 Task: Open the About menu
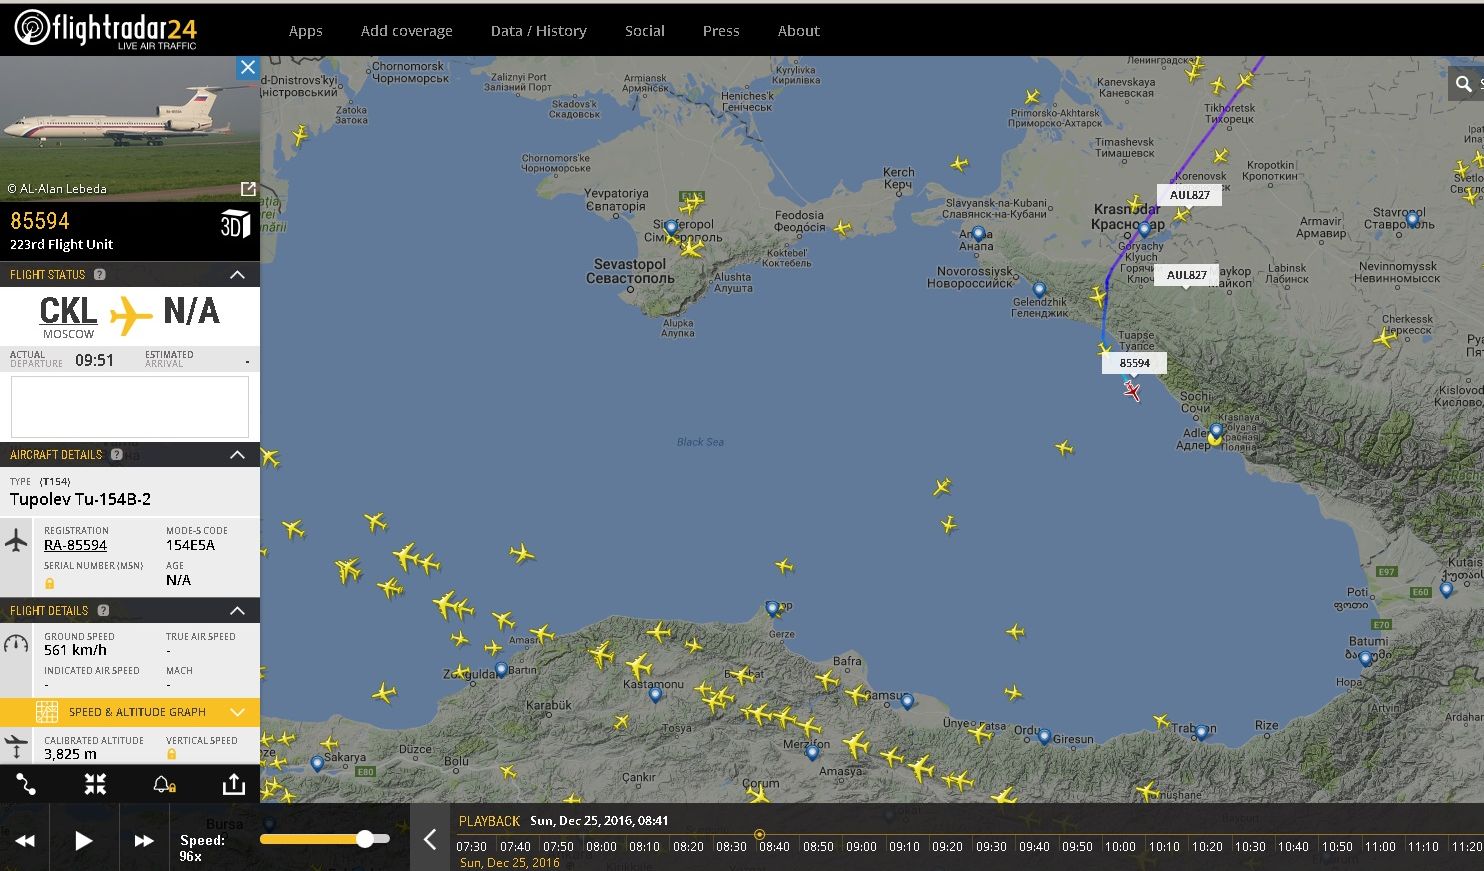point(798,31)
